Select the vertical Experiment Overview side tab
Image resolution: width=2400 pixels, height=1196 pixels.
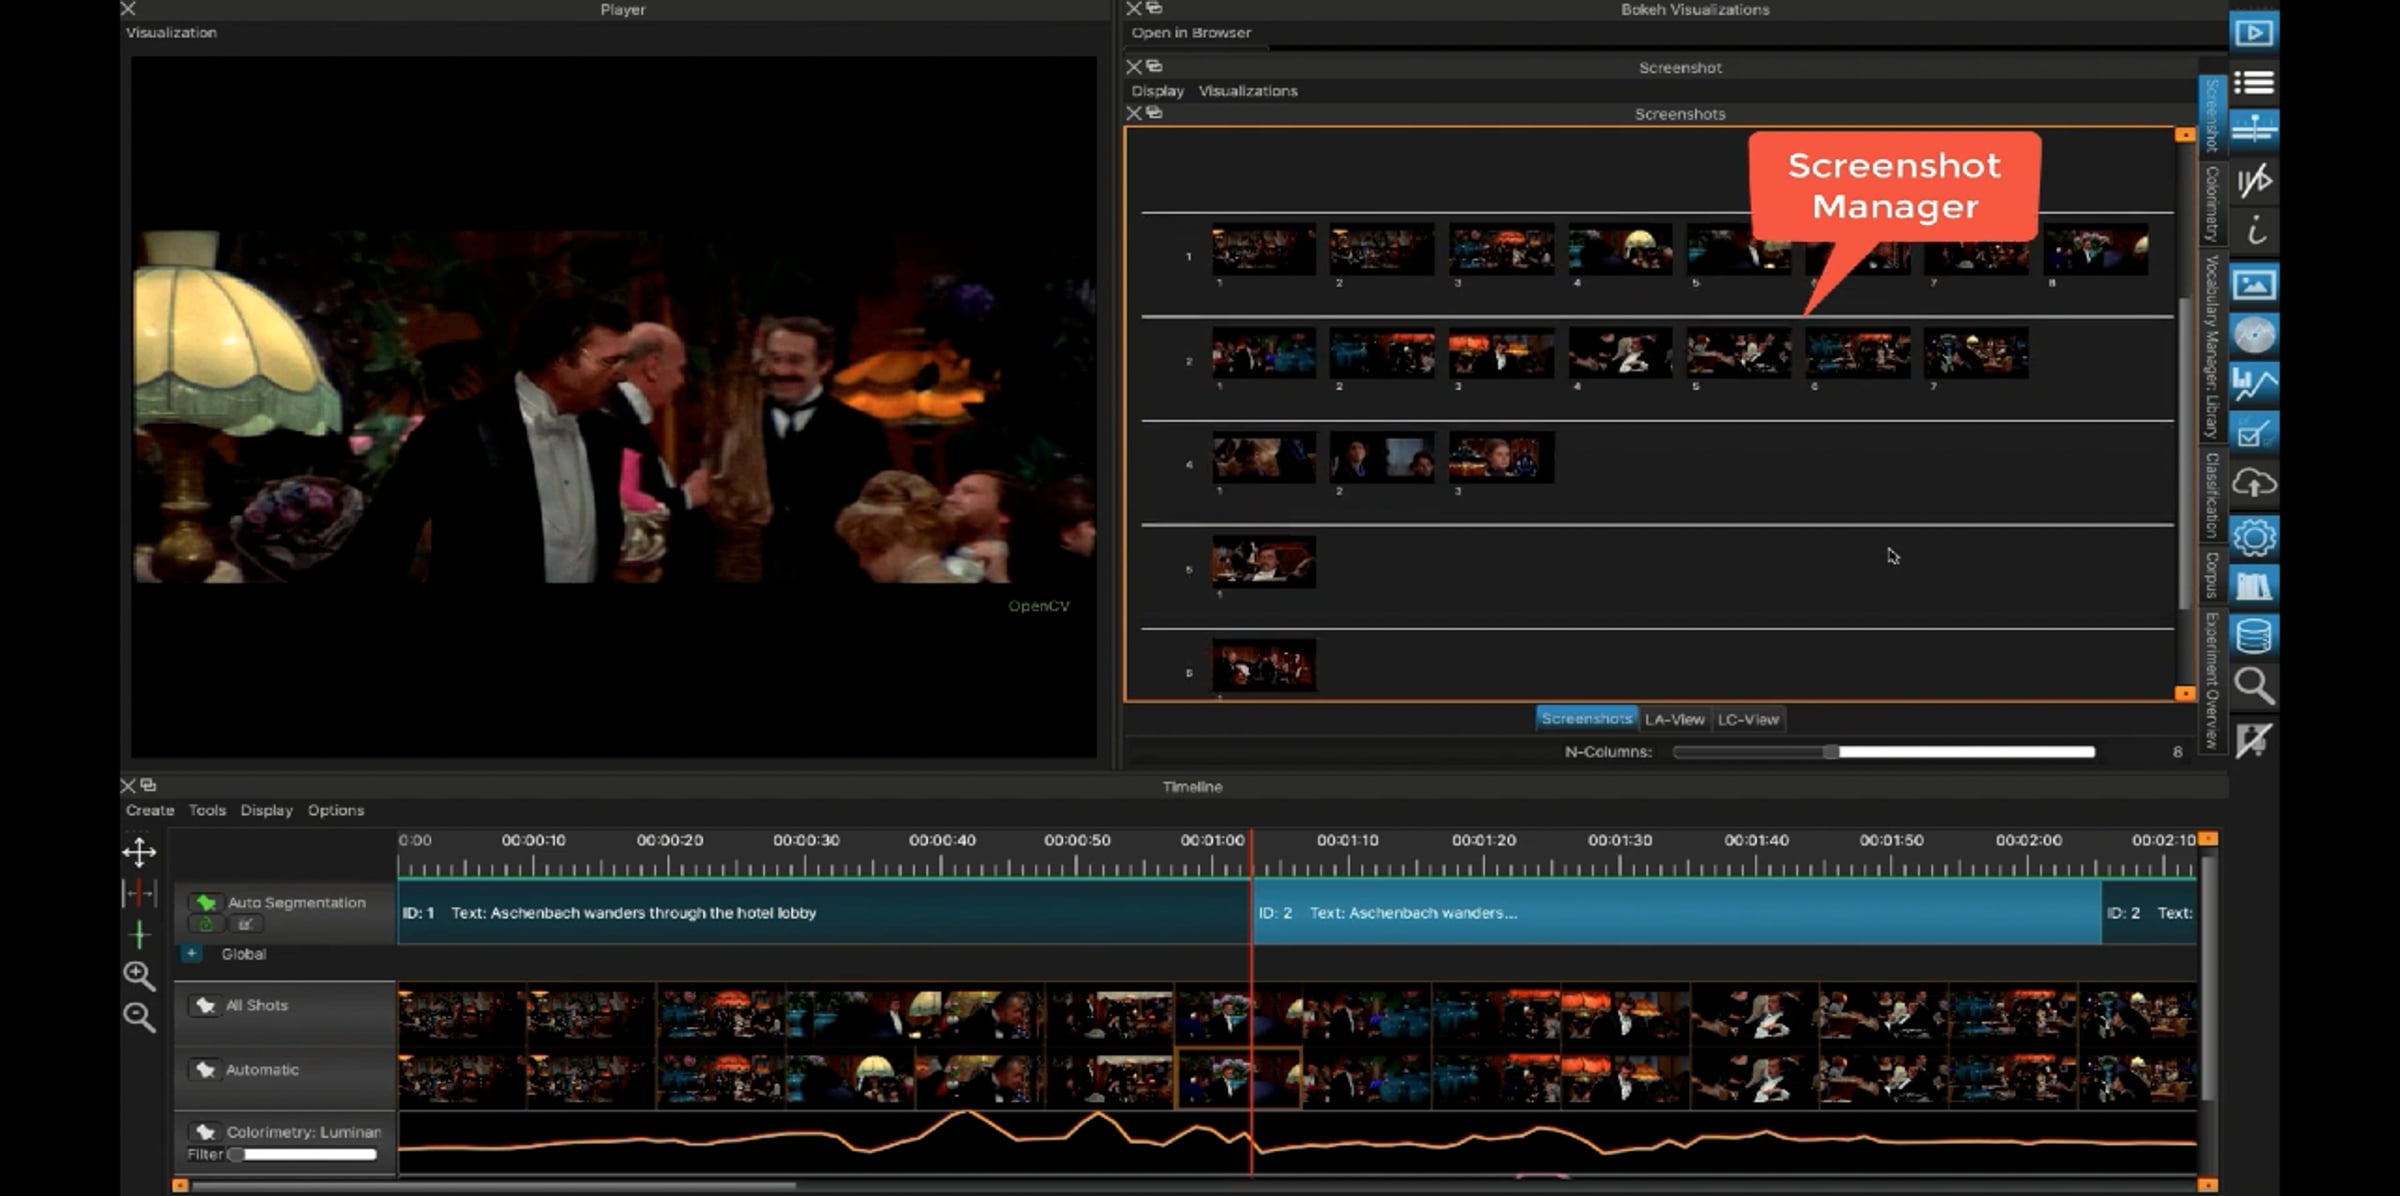click(x=2211, y=680)
